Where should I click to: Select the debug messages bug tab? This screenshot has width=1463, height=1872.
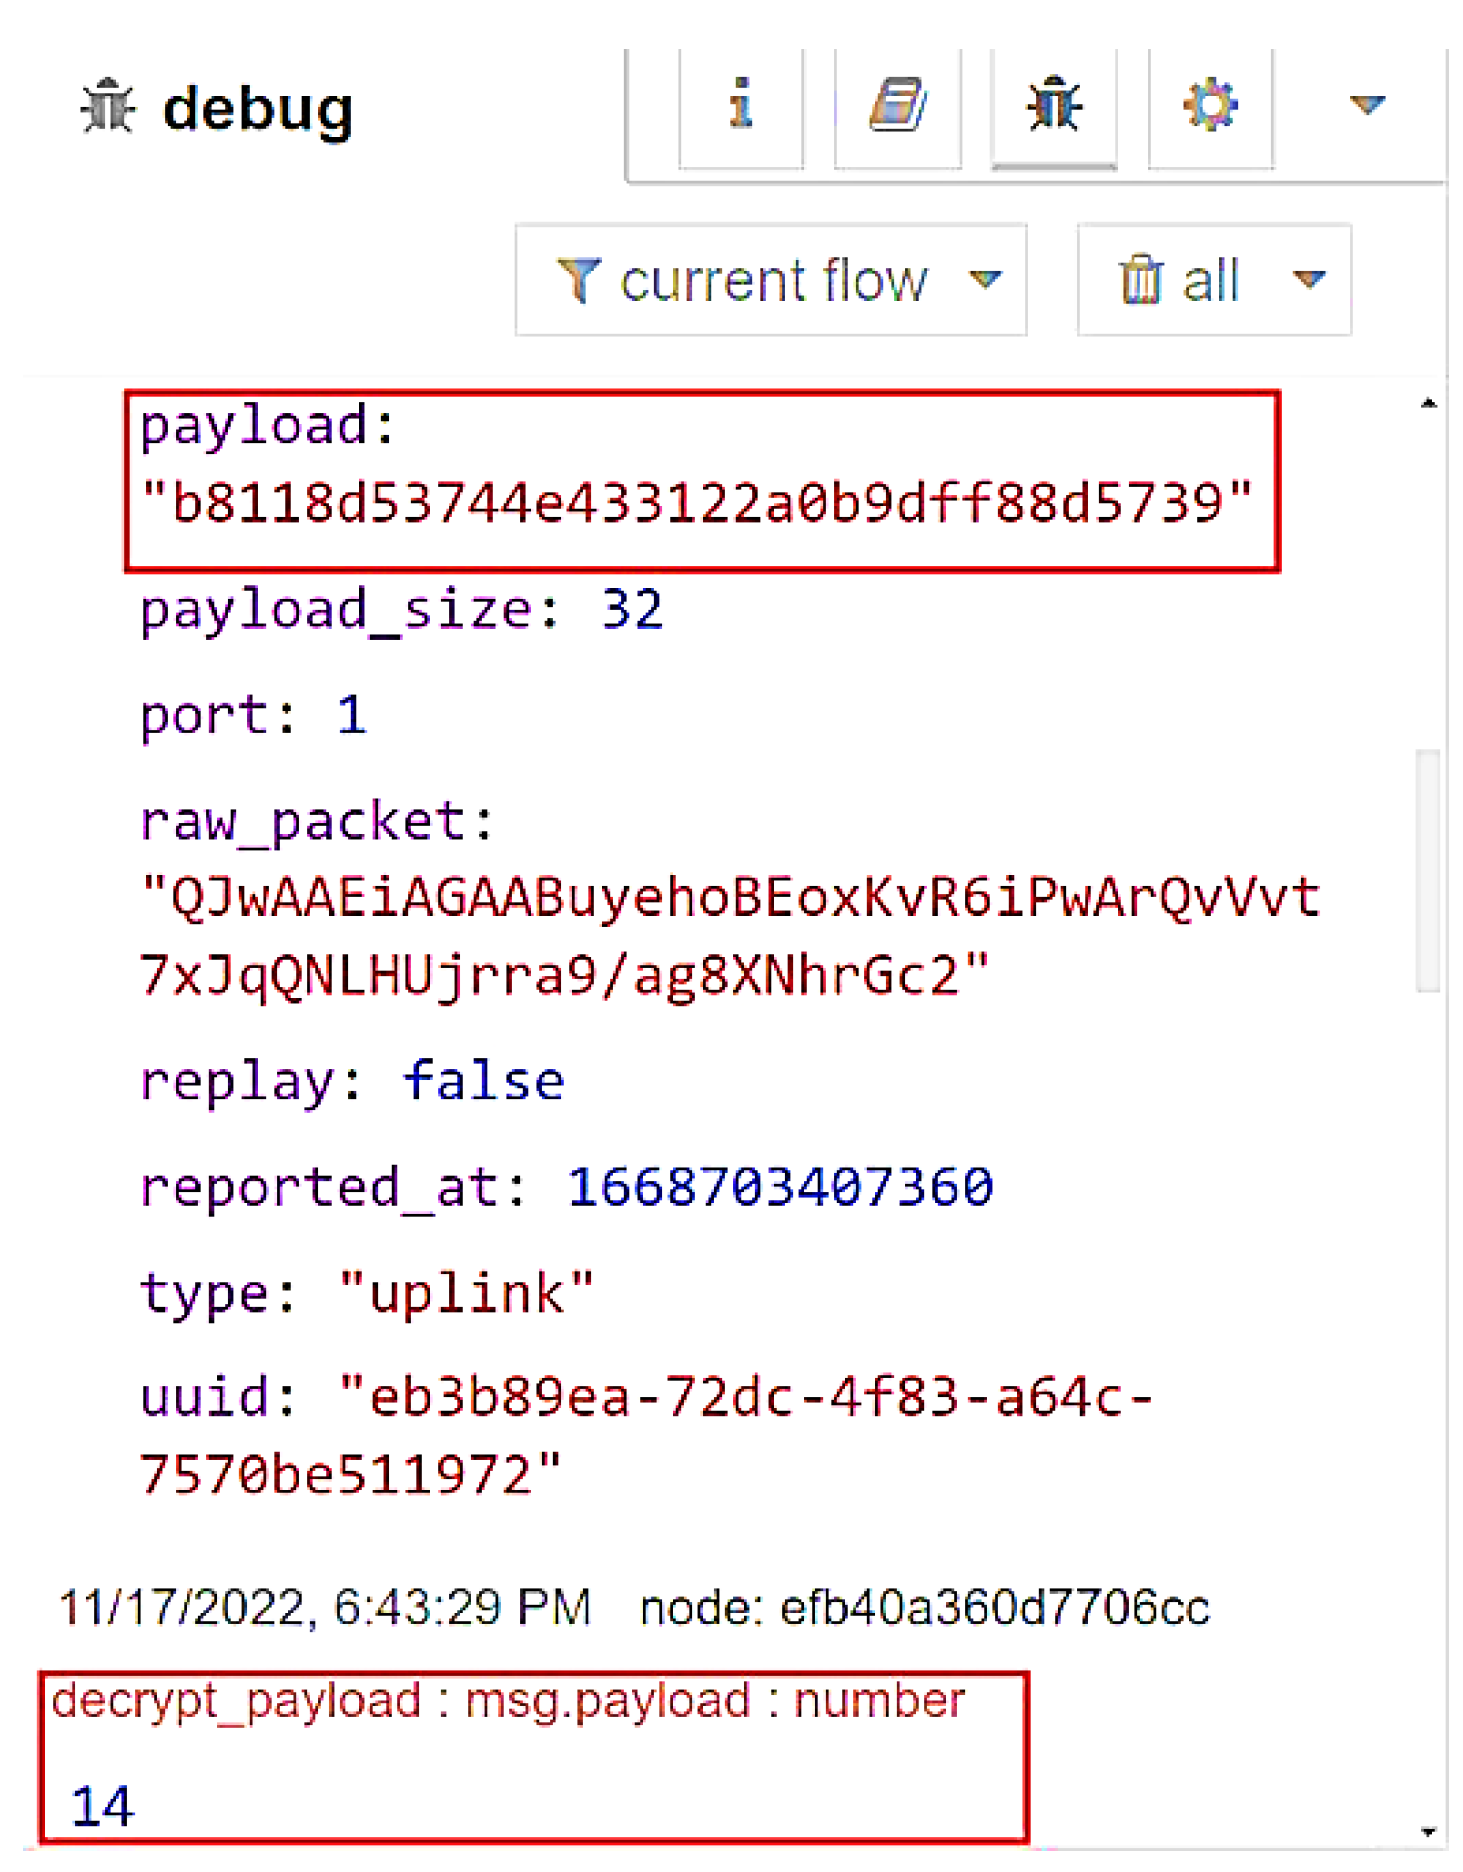(1053, 106)
